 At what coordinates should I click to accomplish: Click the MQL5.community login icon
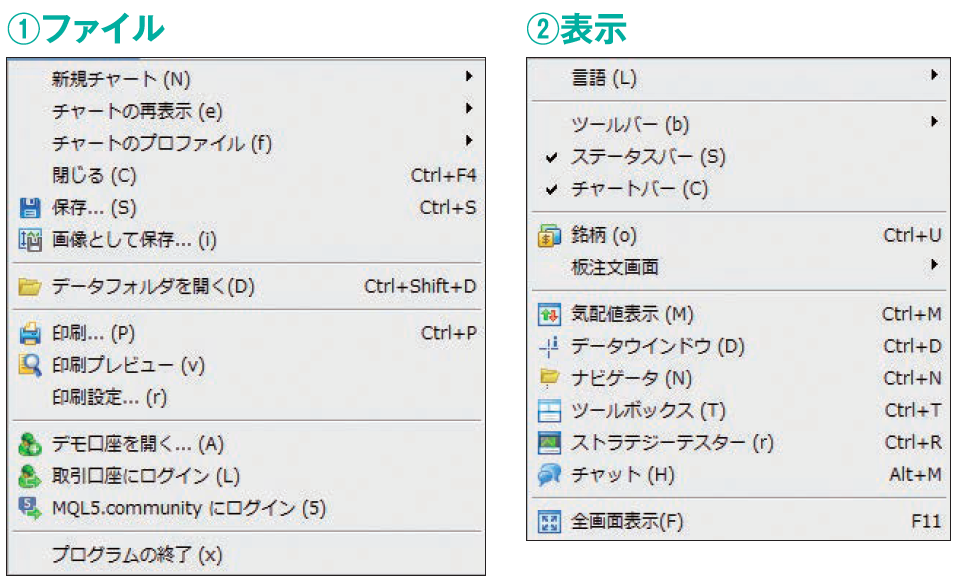click(29, 508)
